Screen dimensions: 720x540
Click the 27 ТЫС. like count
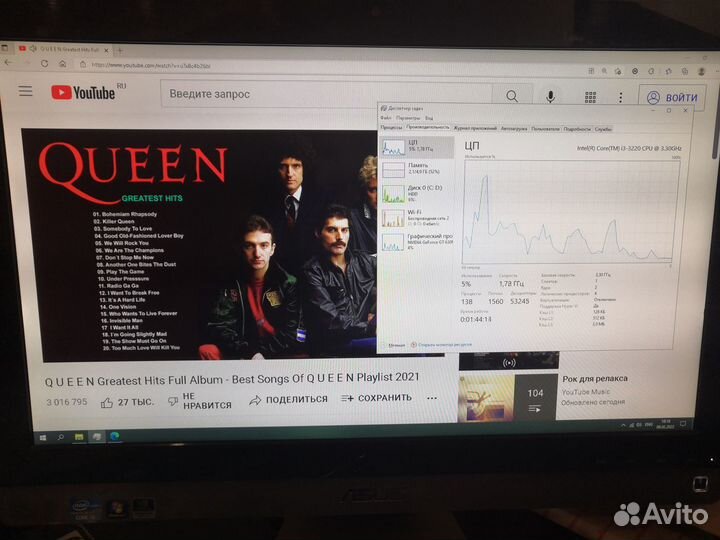point(136,402)
